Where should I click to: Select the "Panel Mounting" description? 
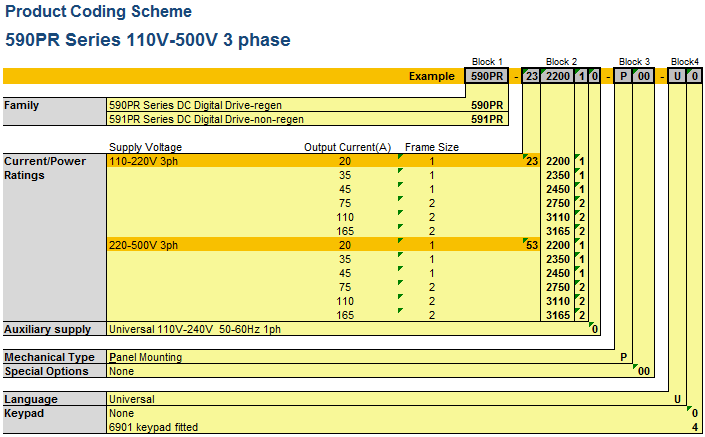pyautogui.click(x=145, y=357)
